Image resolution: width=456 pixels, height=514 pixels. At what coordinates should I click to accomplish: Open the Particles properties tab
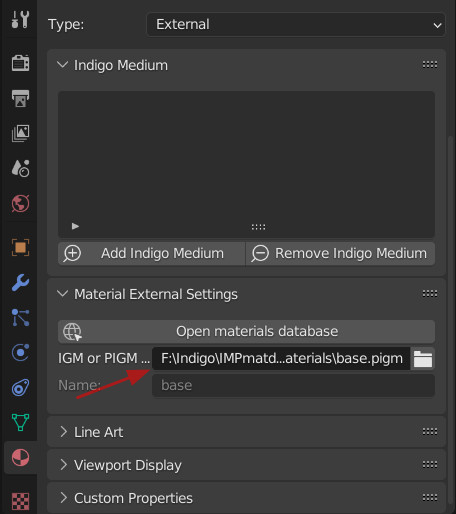click(x=20, y=317)
